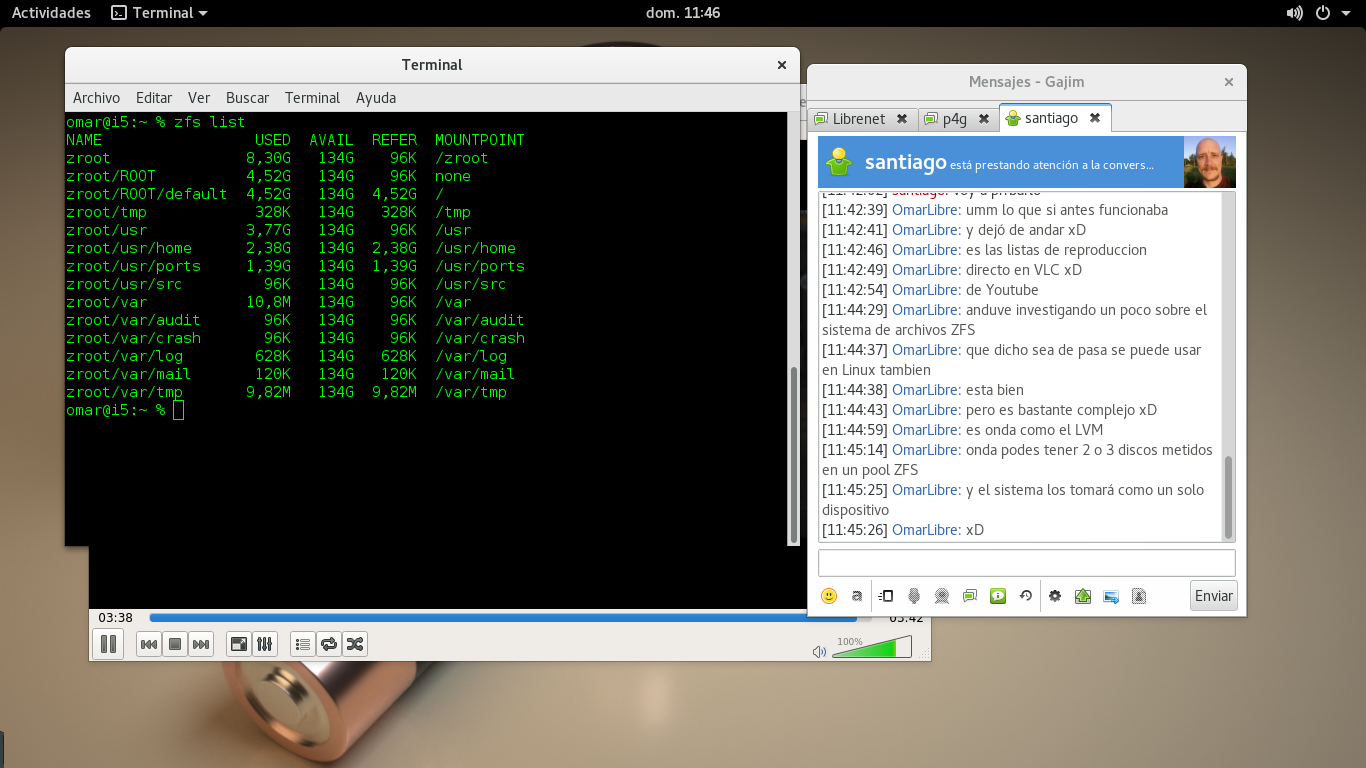Viewport: 1366px width, 768px height.
Task: Open the Editar menu in Terminal
Action: click(154, 98)
